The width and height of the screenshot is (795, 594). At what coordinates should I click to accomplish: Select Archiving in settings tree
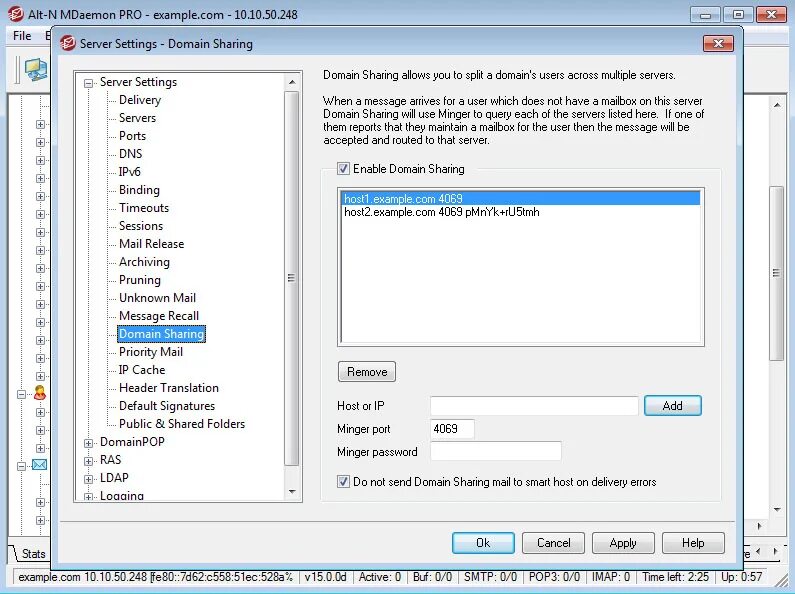(144, 262)
